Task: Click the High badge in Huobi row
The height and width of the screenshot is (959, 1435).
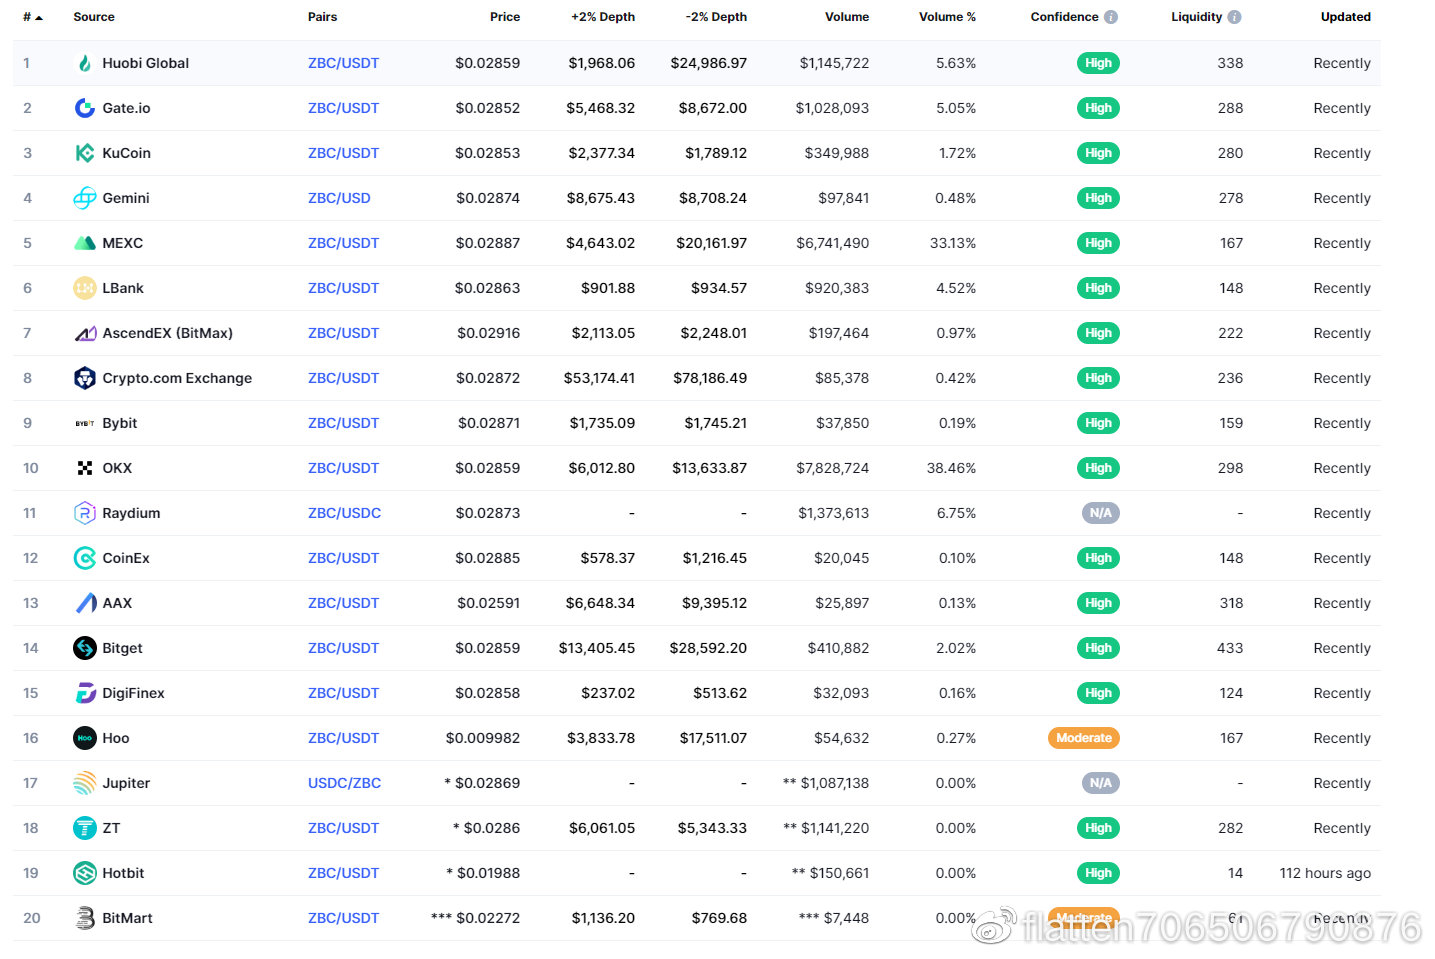Action: point(1098,63)
